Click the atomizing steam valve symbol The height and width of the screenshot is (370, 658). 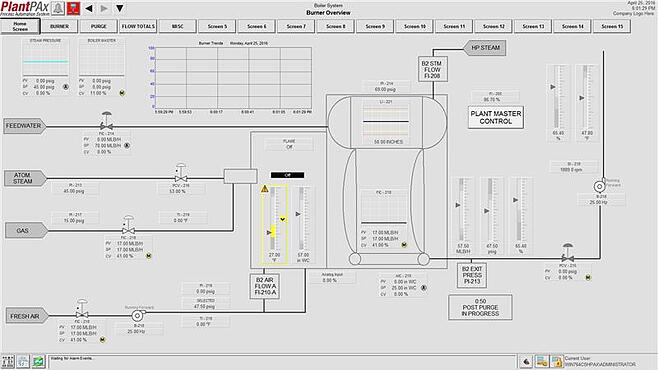[181, 173]
